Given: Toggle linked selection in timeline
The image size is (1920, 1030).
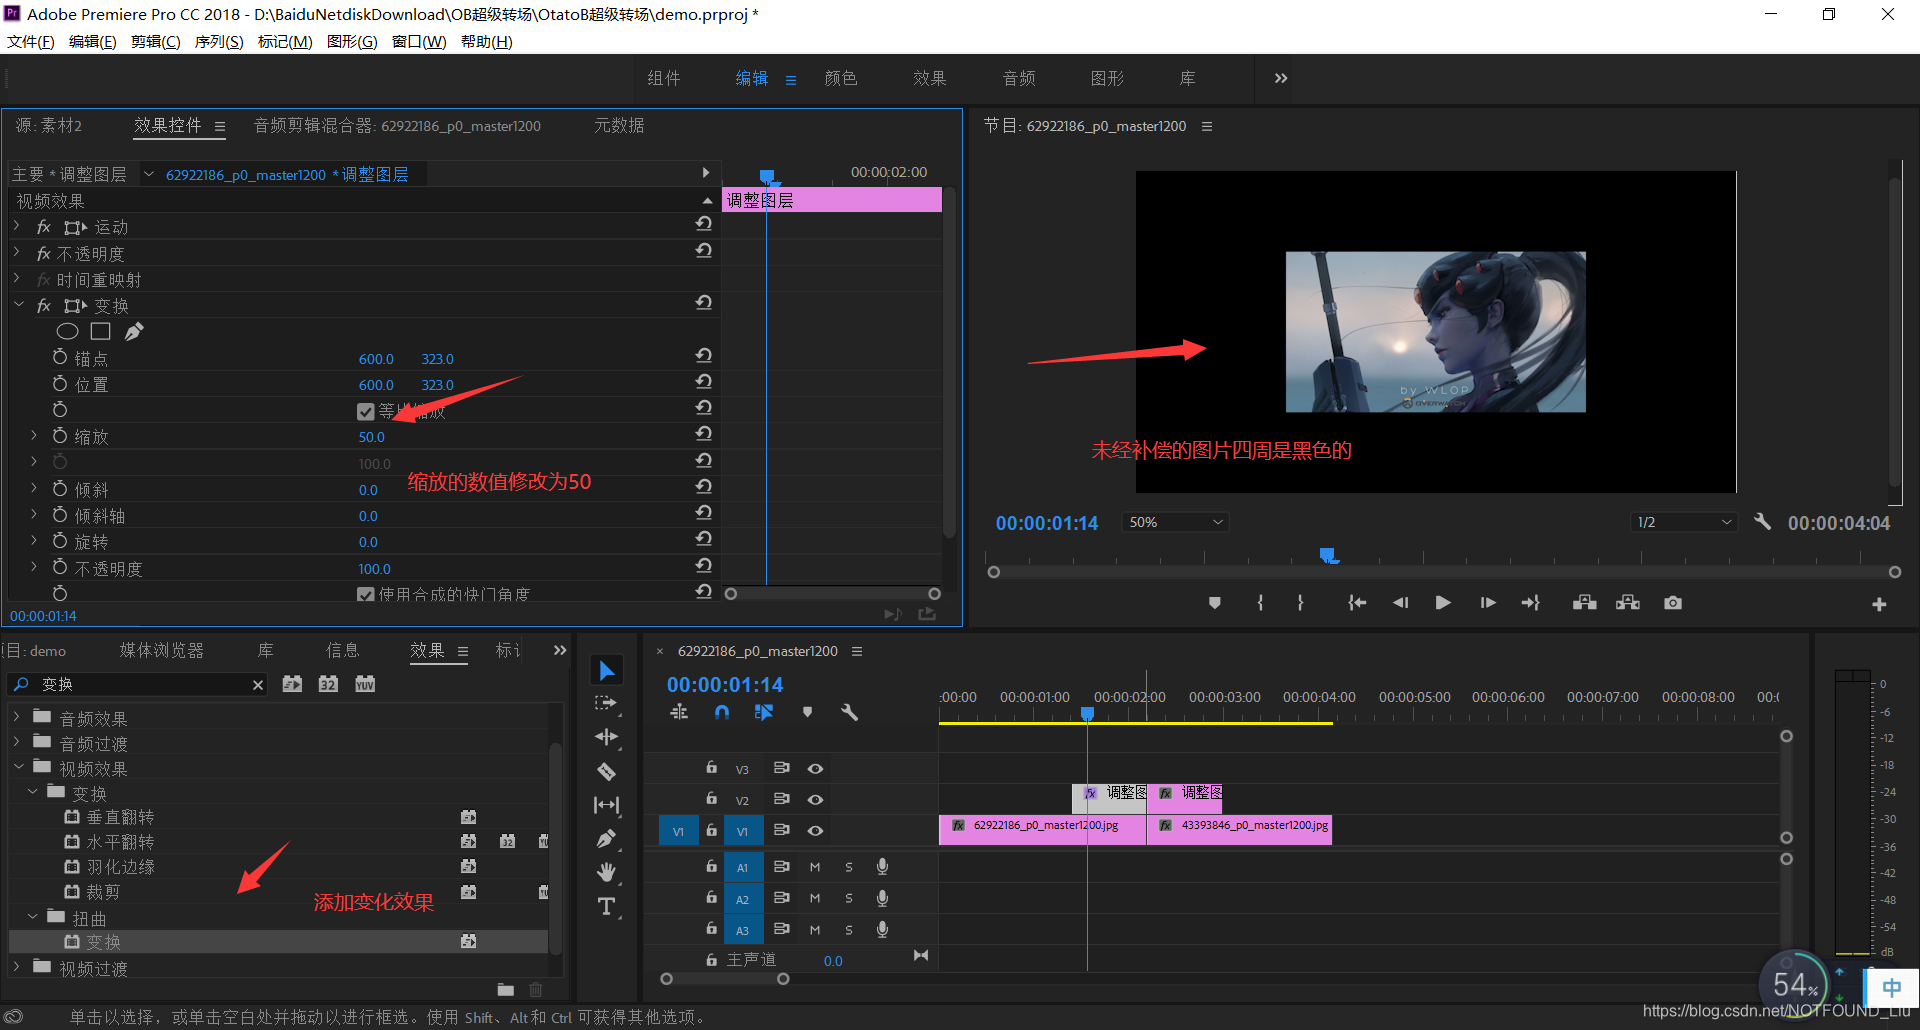Looking at the screenshot, I should pyautogui.click(x=764, y=712).
